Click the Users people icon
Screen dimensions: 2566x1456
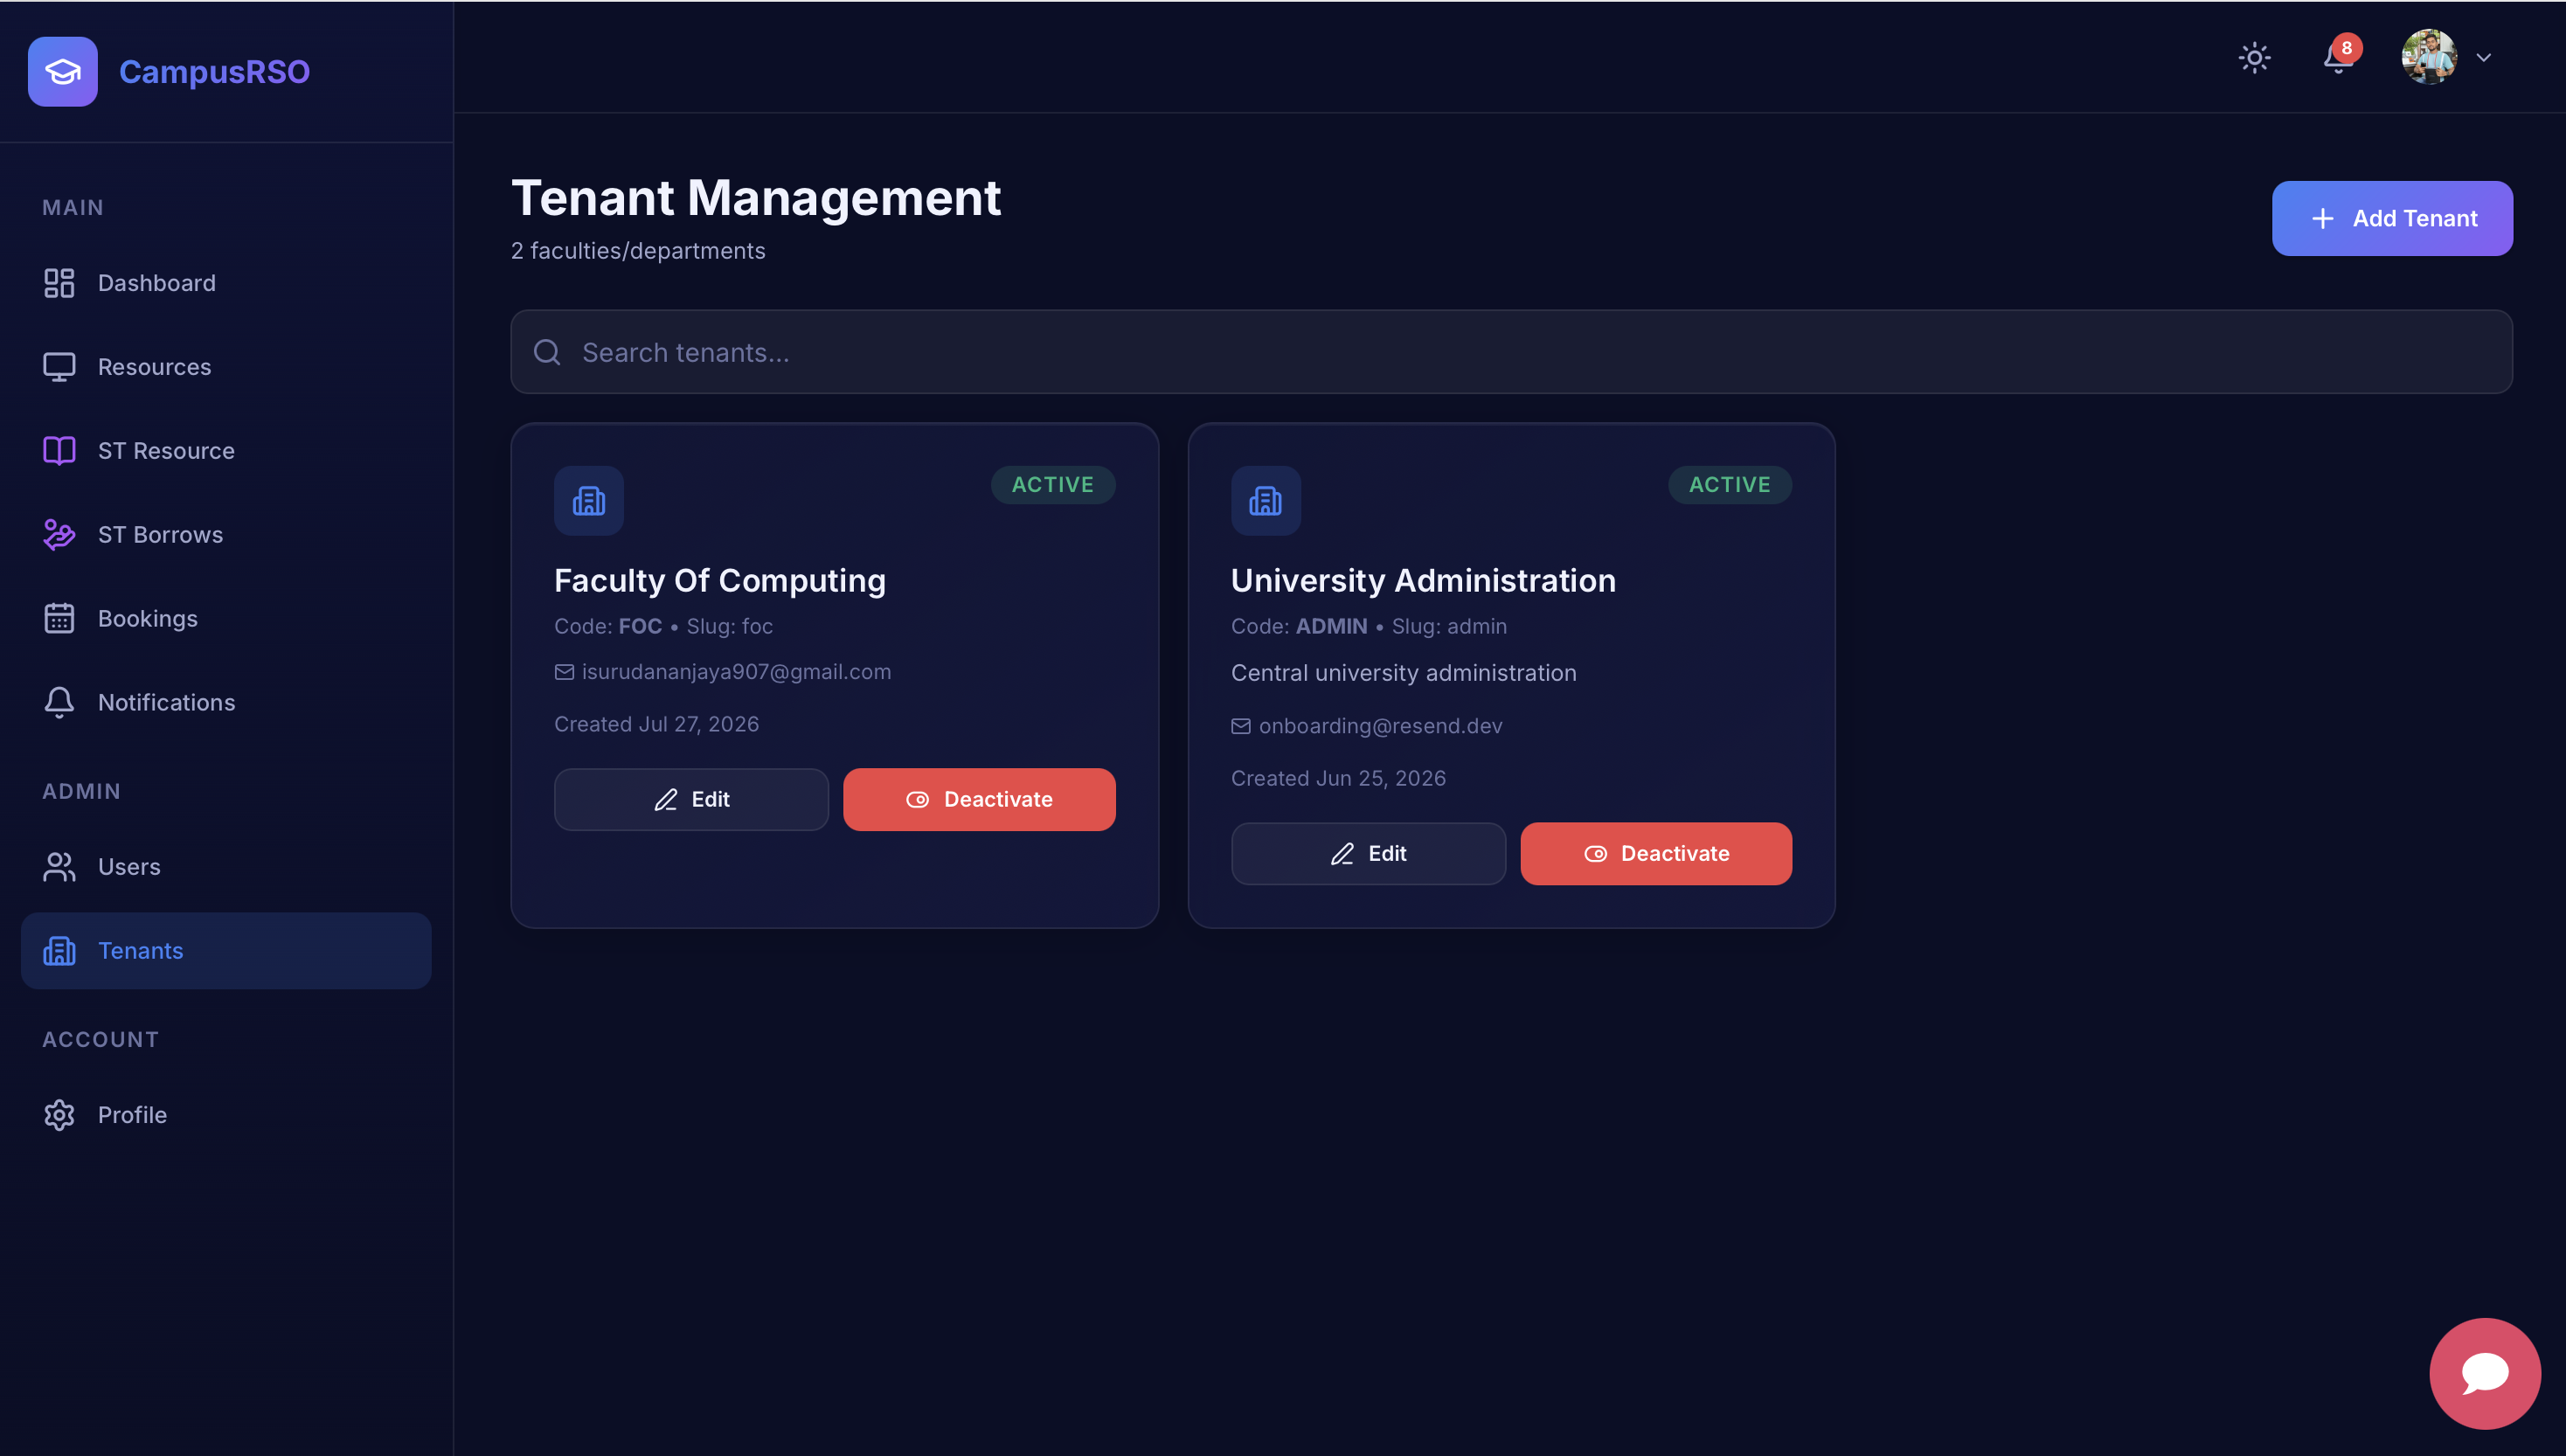[59, 867]
